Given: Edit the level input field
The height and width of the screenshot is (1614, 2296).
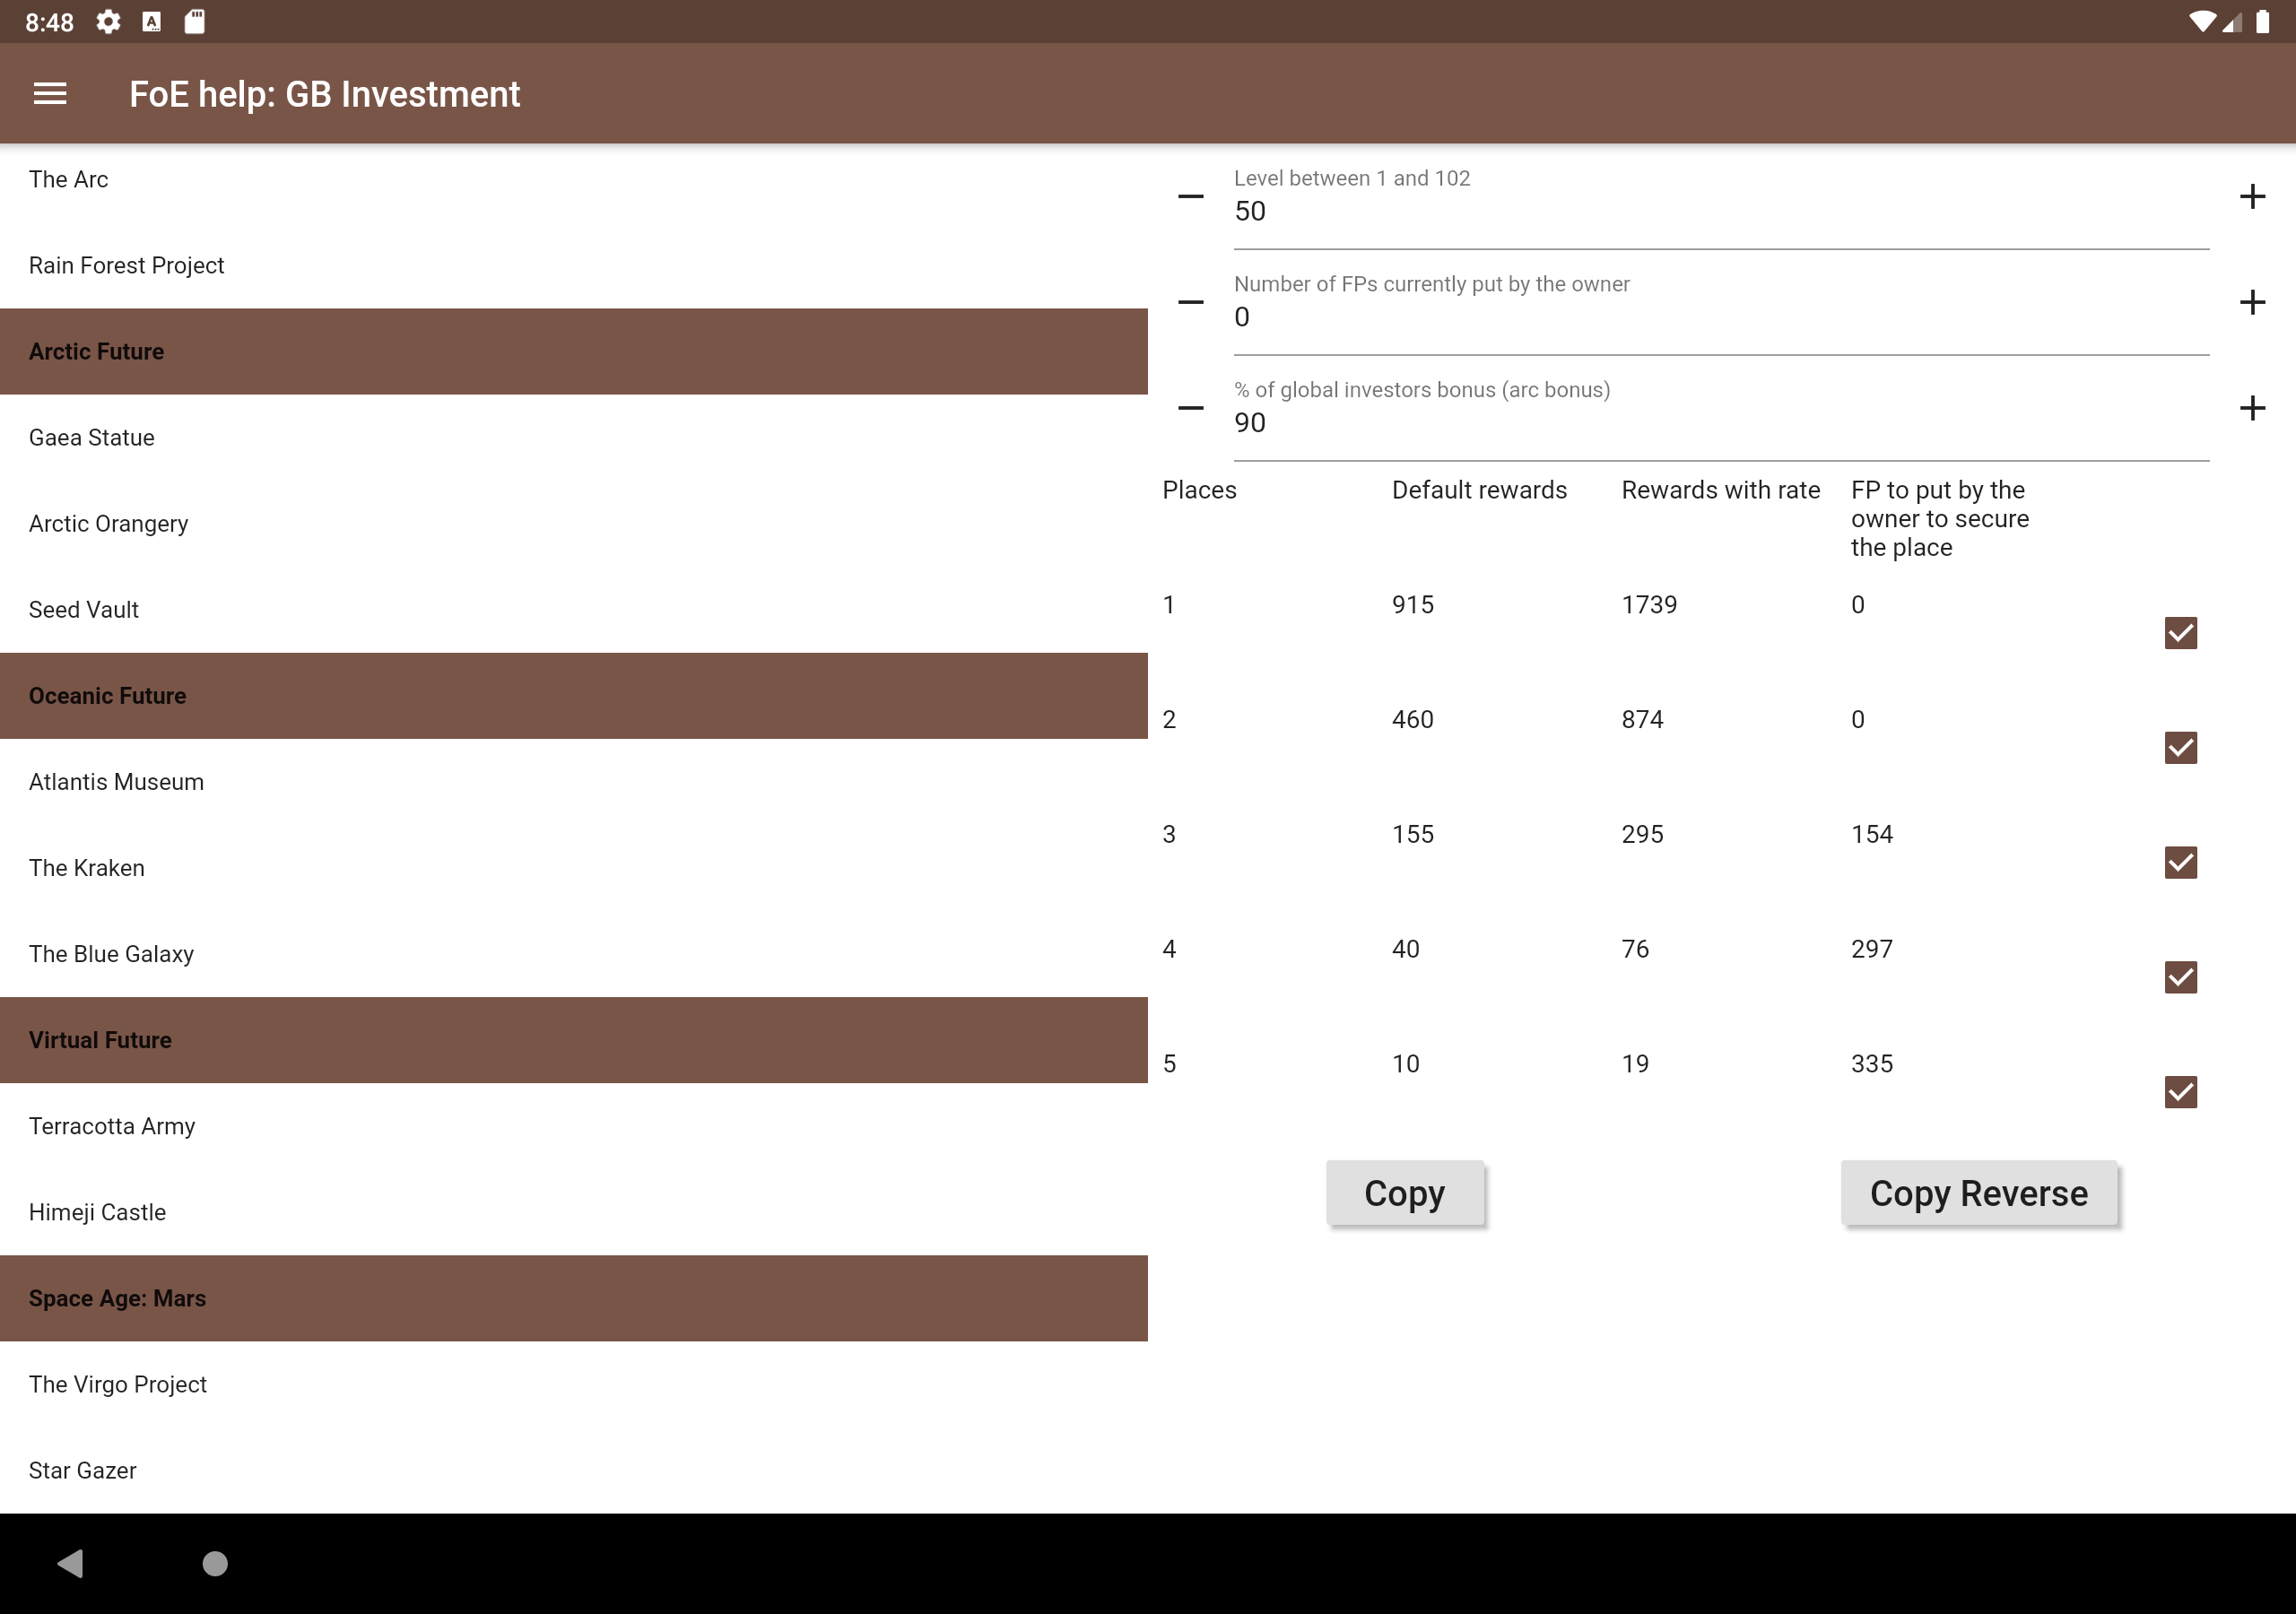Looking at the screenshot, I should [x=1720, y=212].
